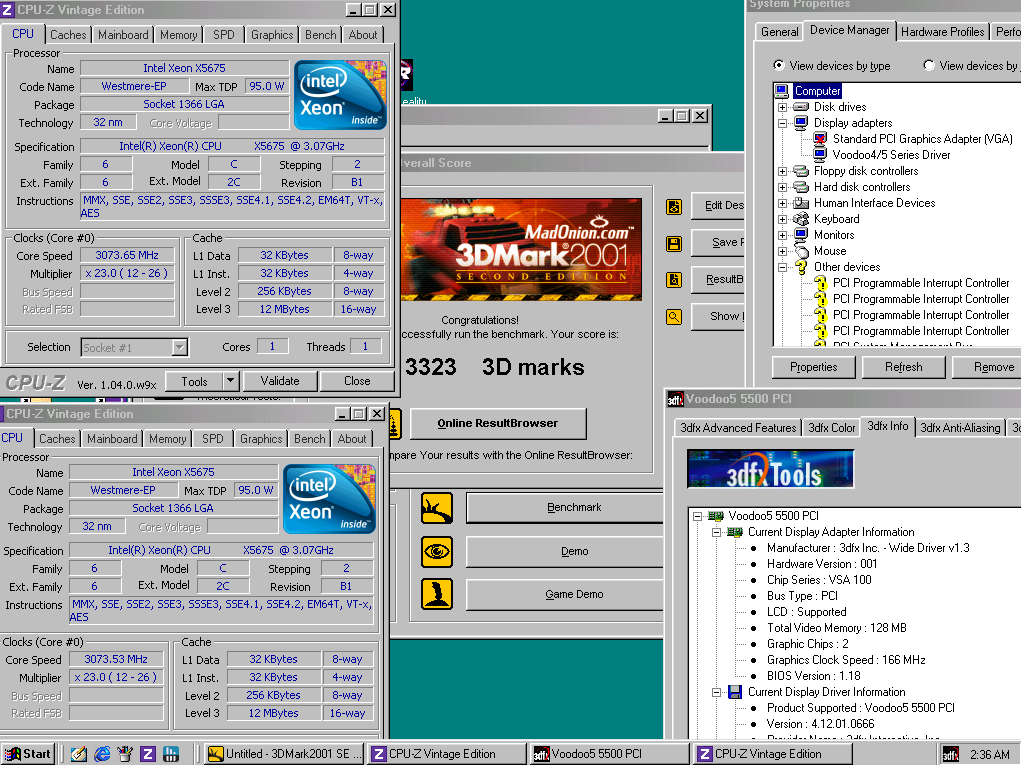Click the Game Demo joystick icon

[x=437, y=594]
